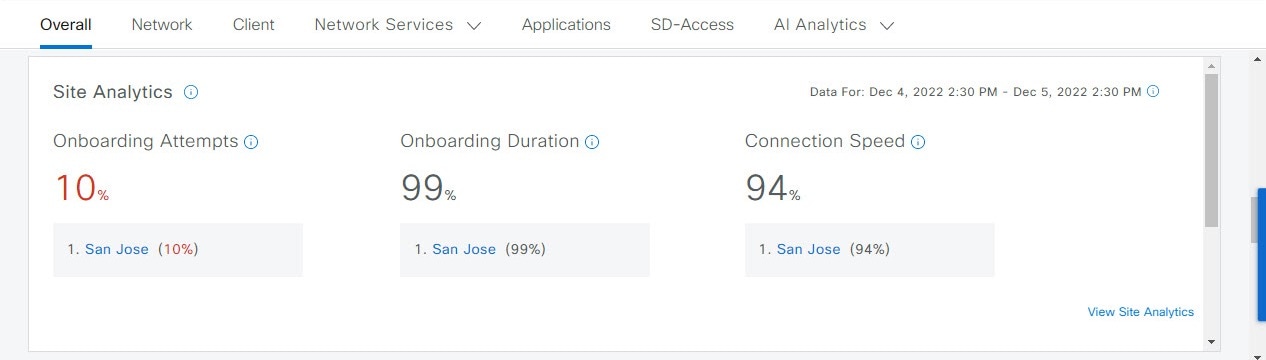Go to the Applications tab
This screenshot has height=360, width=1266.
566,25
